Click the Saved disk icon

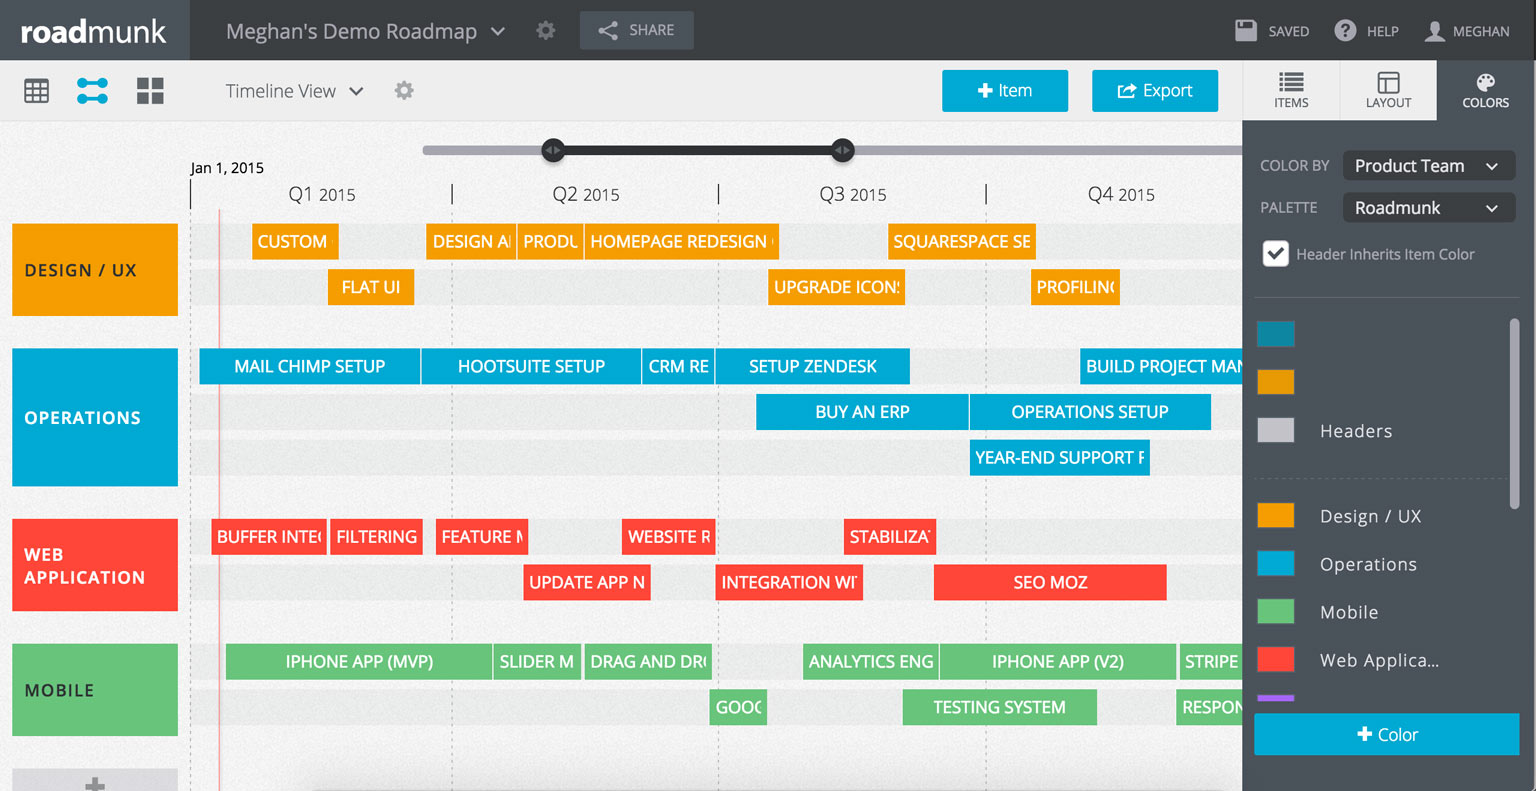[1246, 31]
